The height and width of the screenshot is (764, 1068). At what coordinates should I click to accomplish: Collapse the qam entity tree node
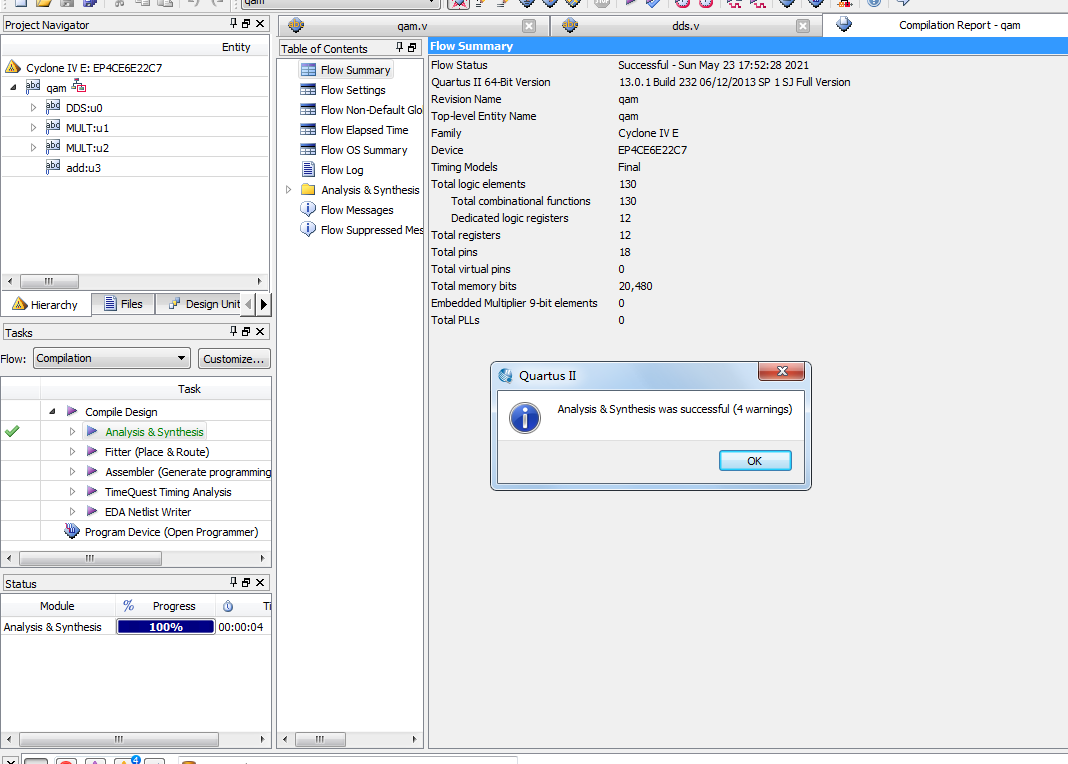(13, 87)
